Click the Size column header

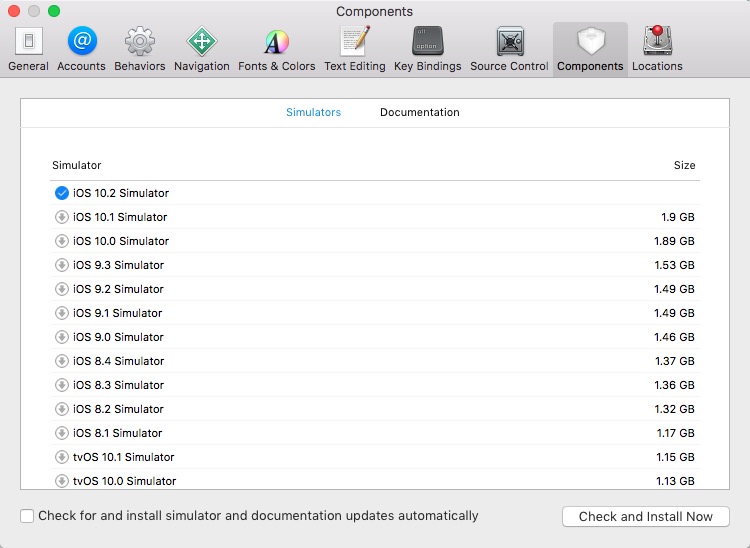pos(684,165)
